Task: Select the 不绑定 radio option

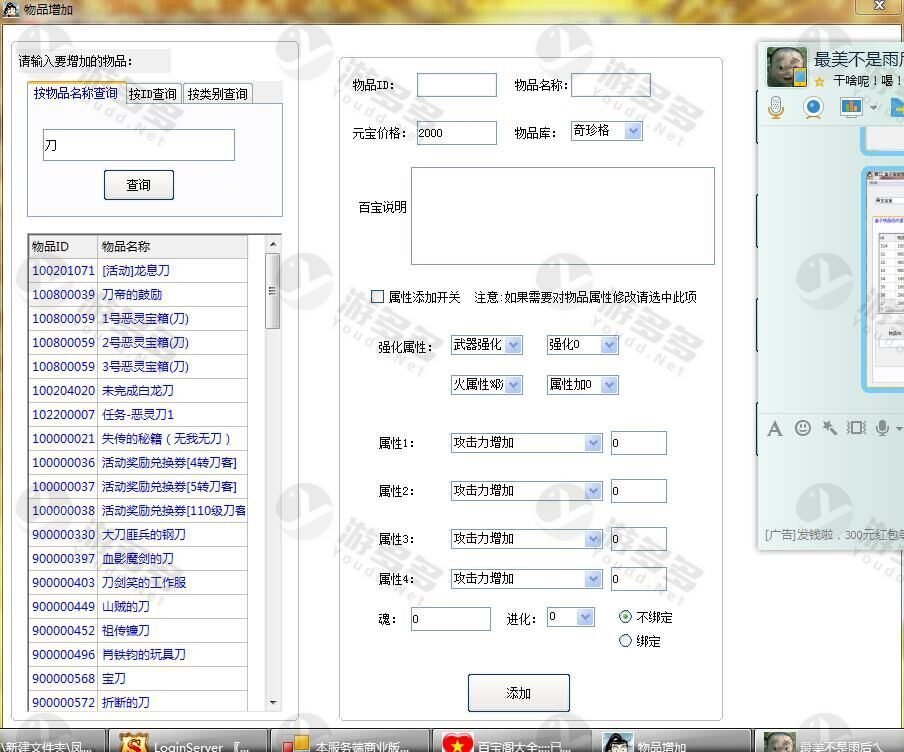Action: click(x=626, y=617)
